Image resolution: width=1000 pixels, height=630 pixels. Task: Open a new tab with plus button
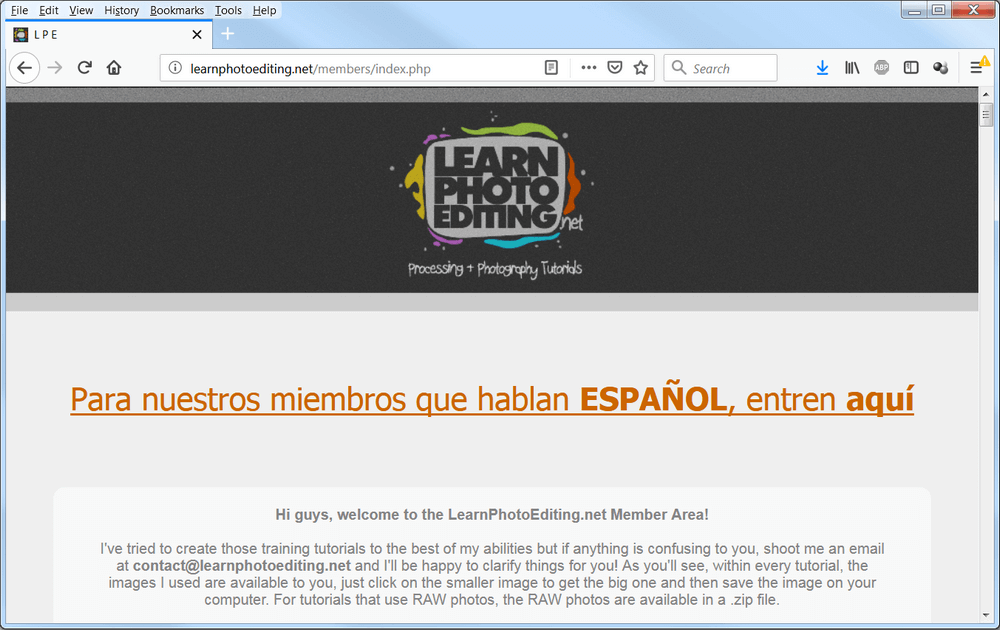[228, 34]
